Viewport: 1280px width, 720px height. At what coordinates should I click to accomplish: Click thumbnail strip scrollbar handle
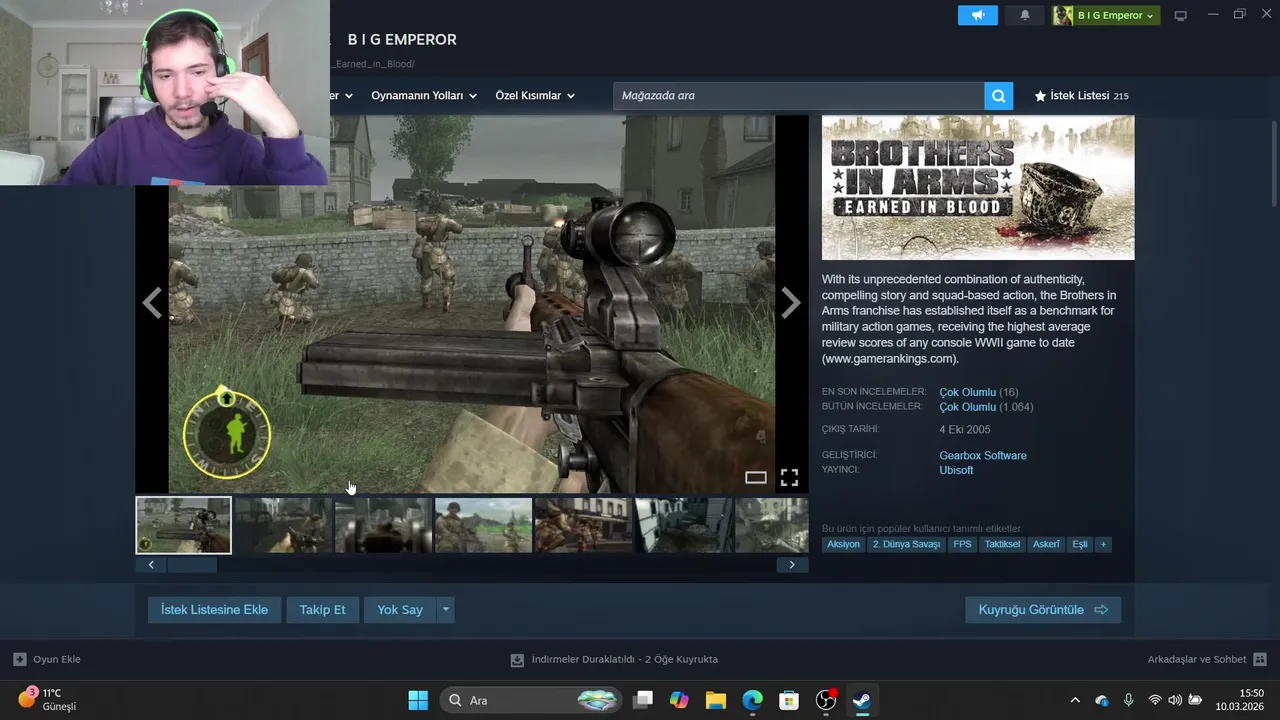(191, 565)
